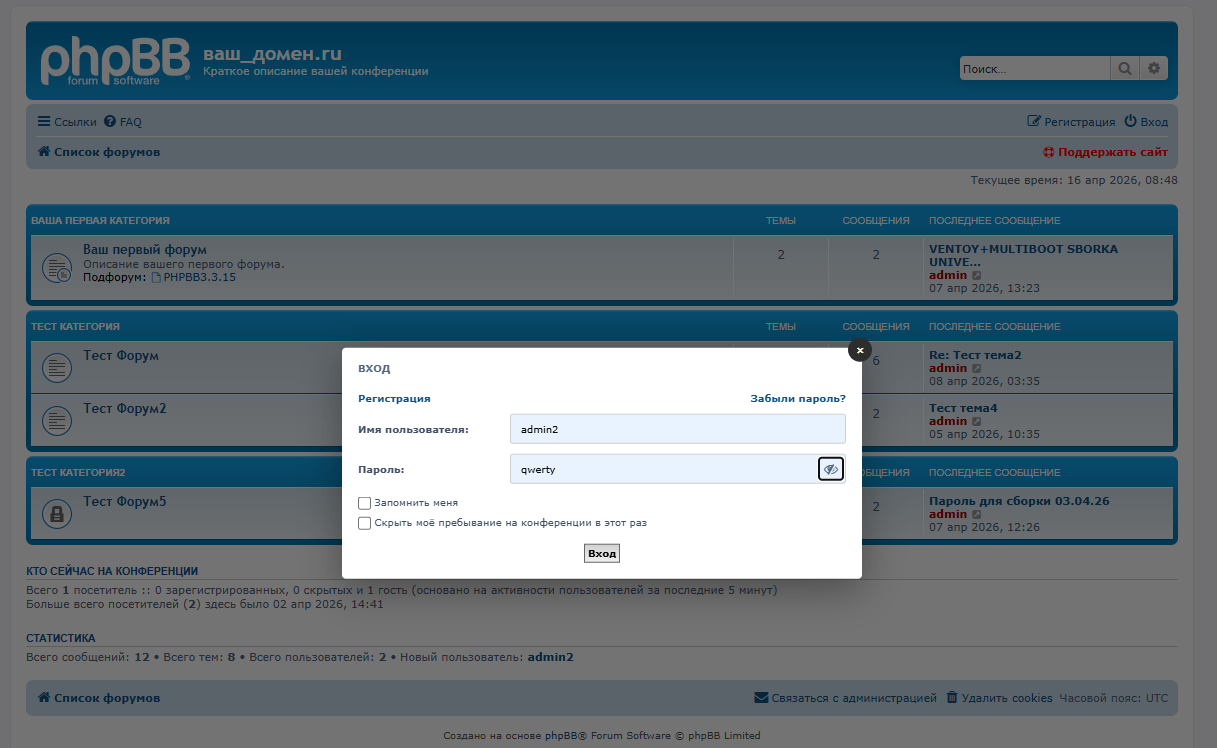The height and width of the screenshot is (748, 1217).
Task: Enable the Запомнить меня checkbox
Action: (x=365, y=503)
